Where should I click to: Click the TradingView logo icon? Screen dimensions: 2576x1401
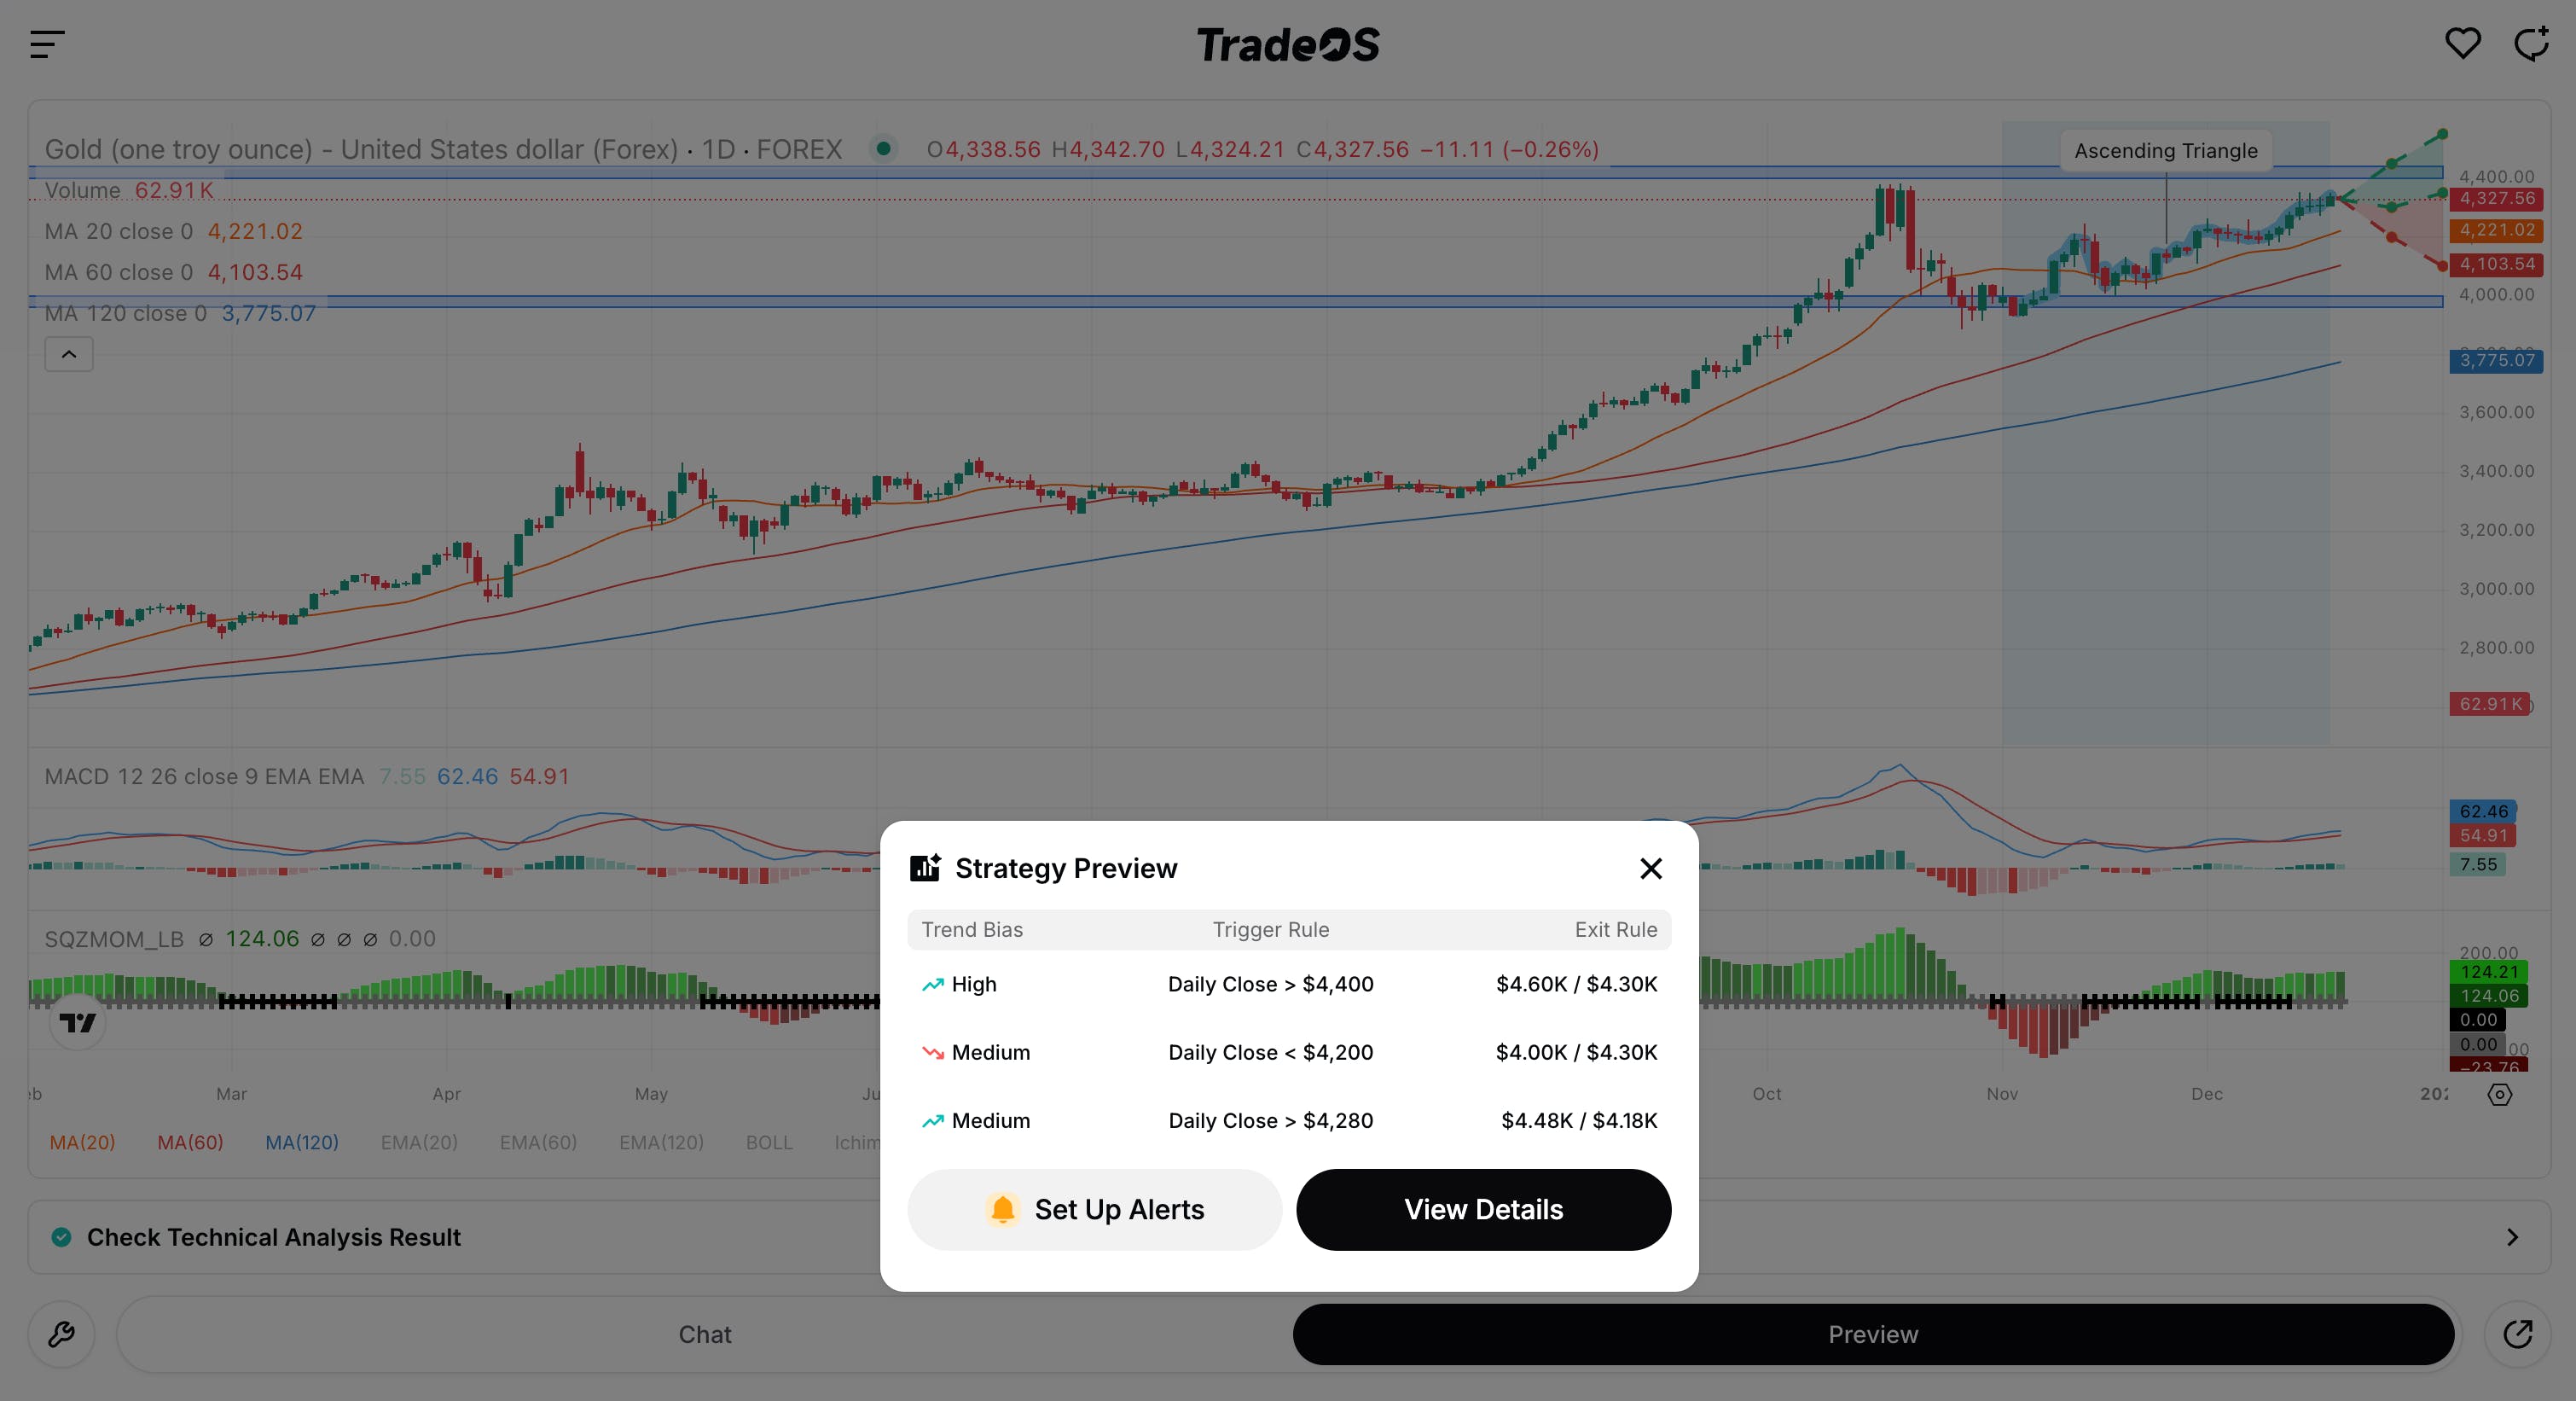[77, 1022]
